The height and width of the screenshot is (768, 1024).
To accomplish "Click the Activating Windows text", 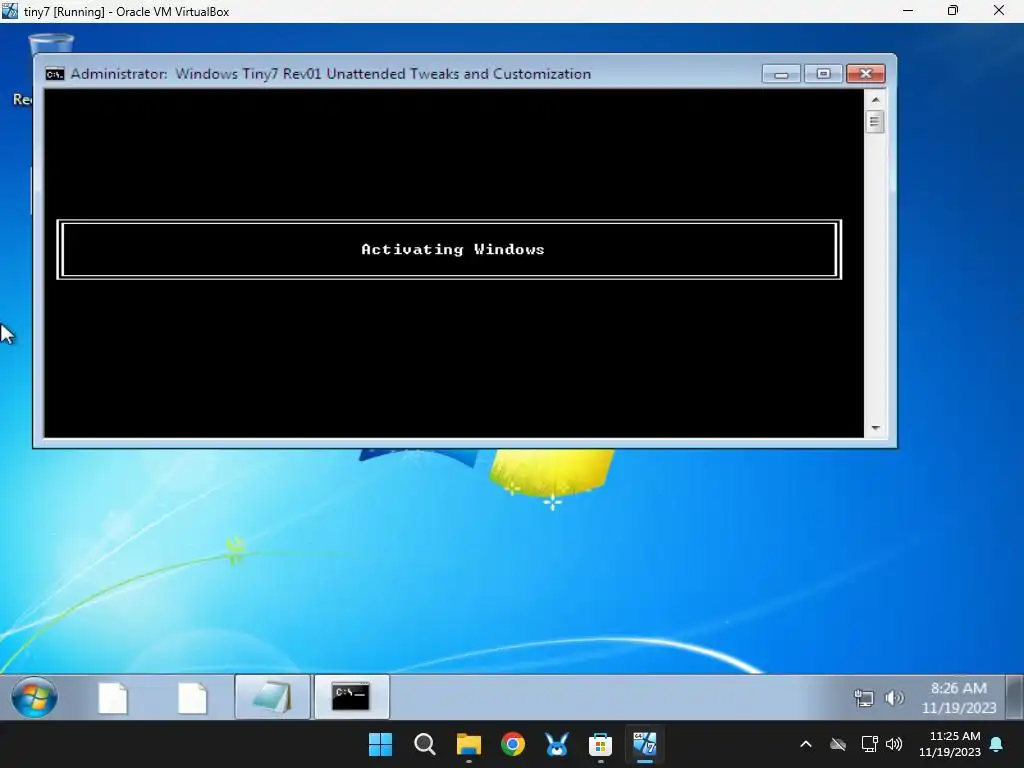I will (x=453, y=249).
